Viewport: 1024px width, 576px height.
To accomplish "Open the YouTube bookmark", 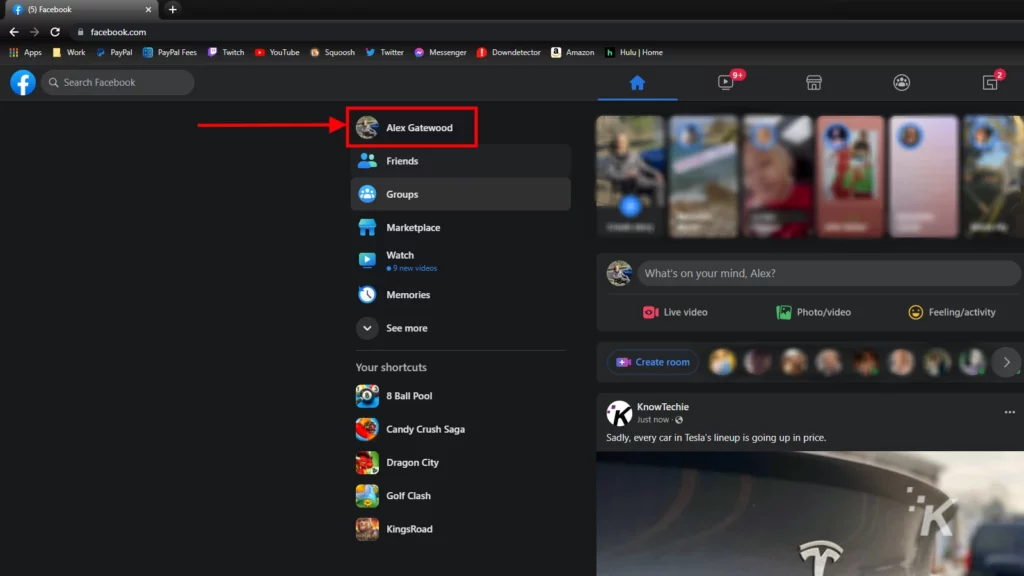I will click(x=277, y=52).
